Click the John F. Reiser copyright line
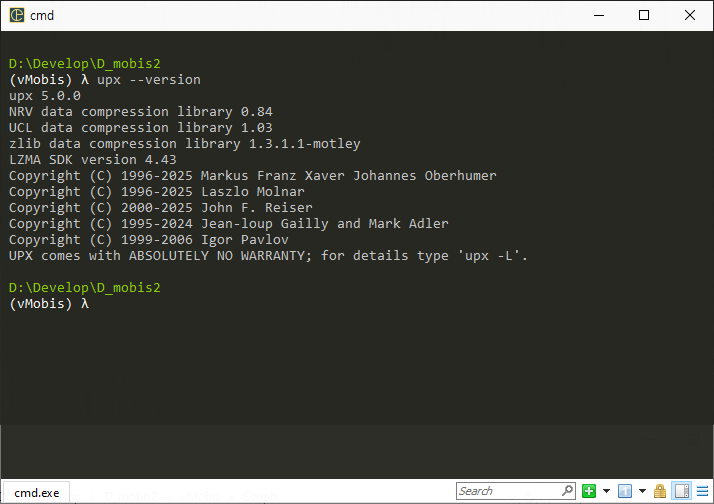714x504 pixels. (161, 208)
